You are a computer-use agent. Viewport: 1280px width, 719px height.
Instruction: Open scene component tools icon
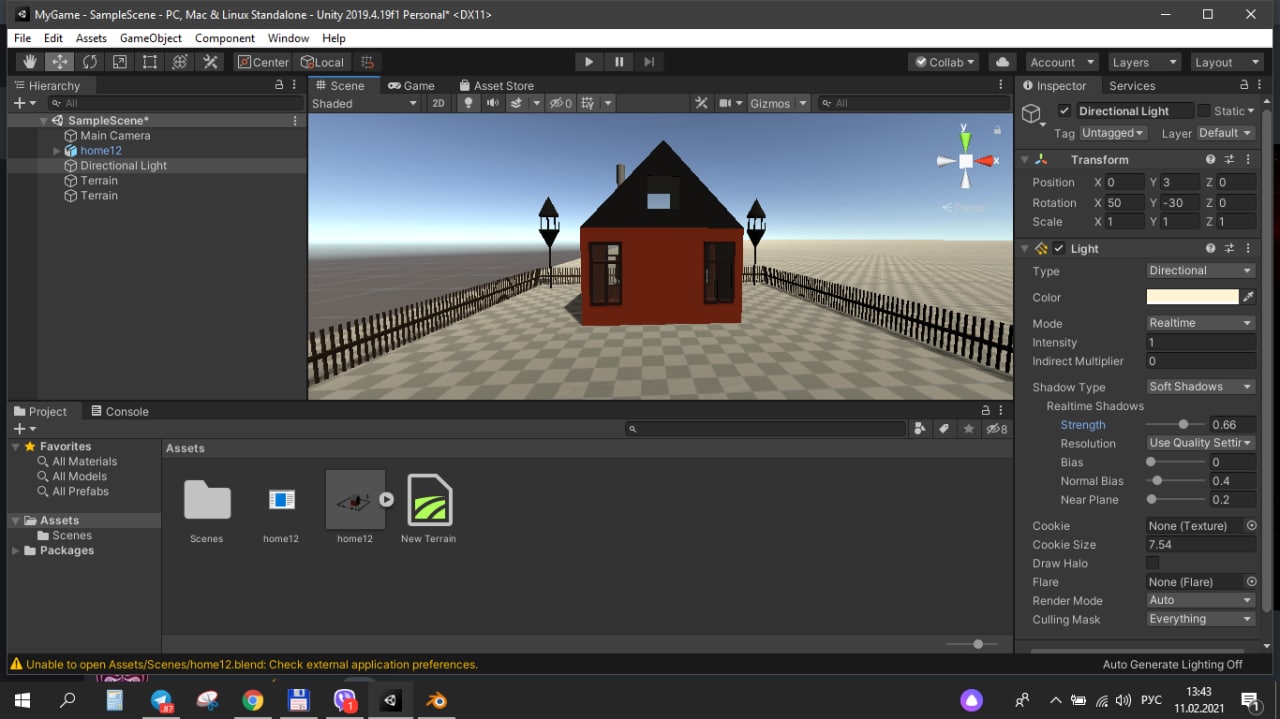702,103
